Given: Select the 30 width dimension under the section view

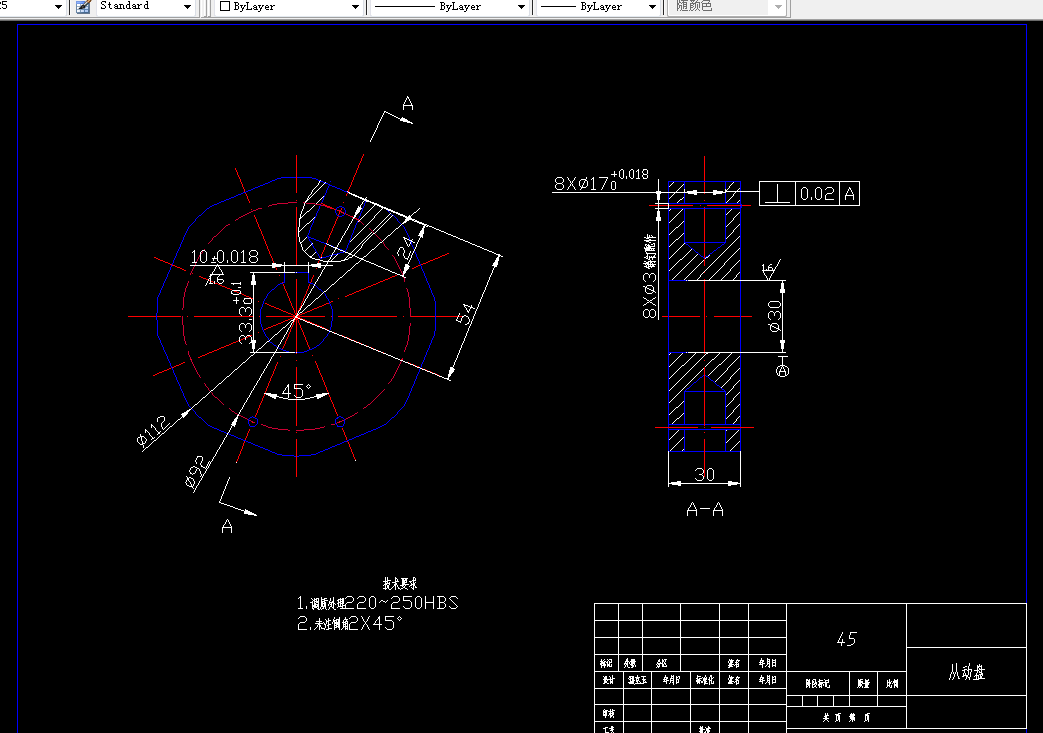Looking at the screenshot, I should coord(704,474).
